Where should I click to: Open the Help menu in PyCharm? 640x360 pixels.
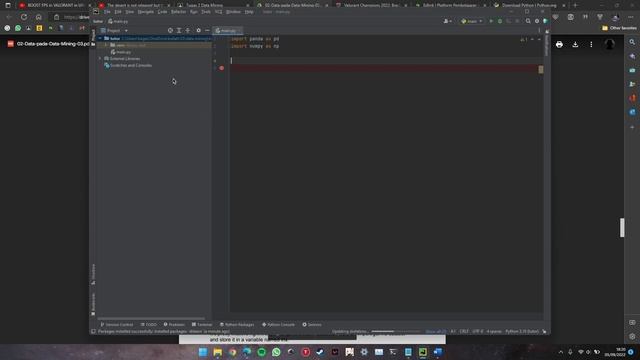tap(249, 12)
